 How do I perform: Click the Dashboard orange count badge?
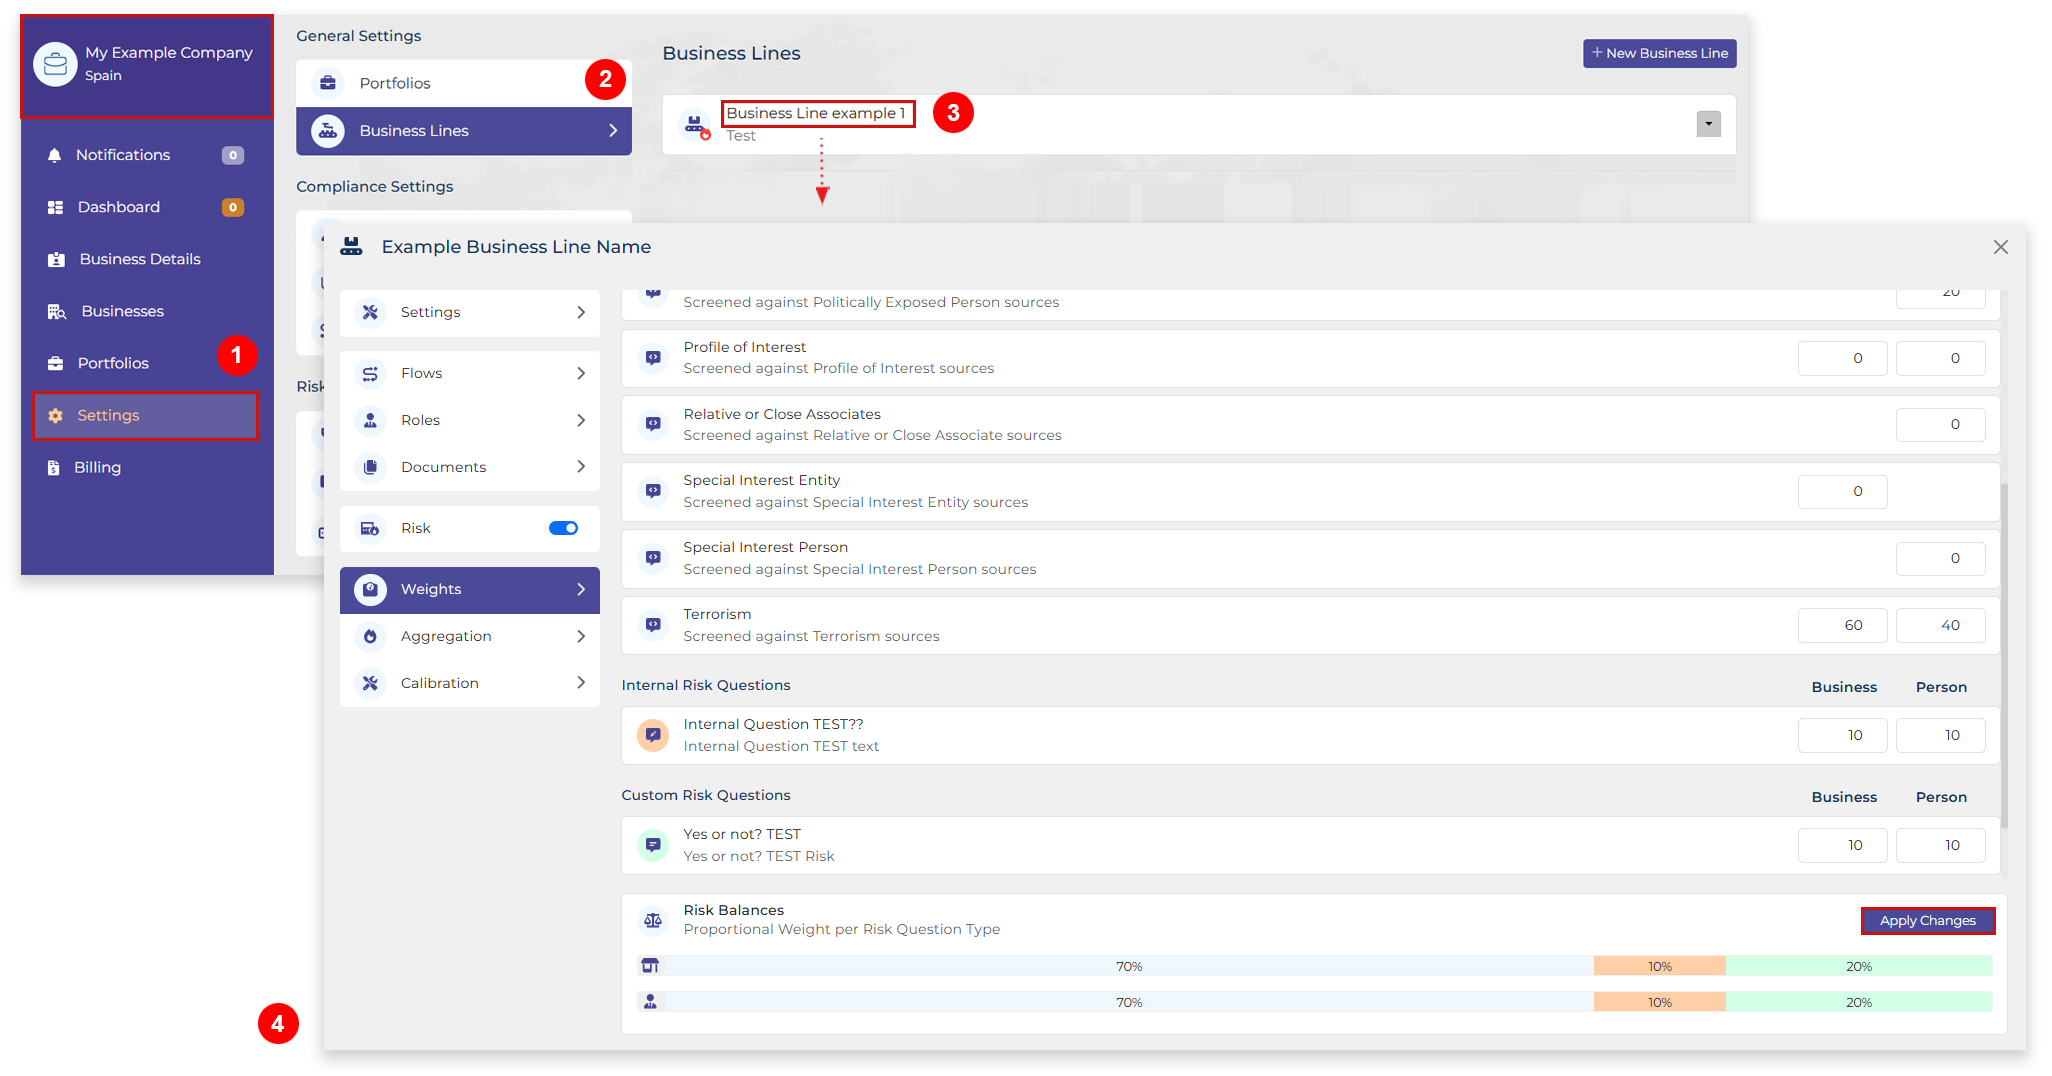coord(232,207)
